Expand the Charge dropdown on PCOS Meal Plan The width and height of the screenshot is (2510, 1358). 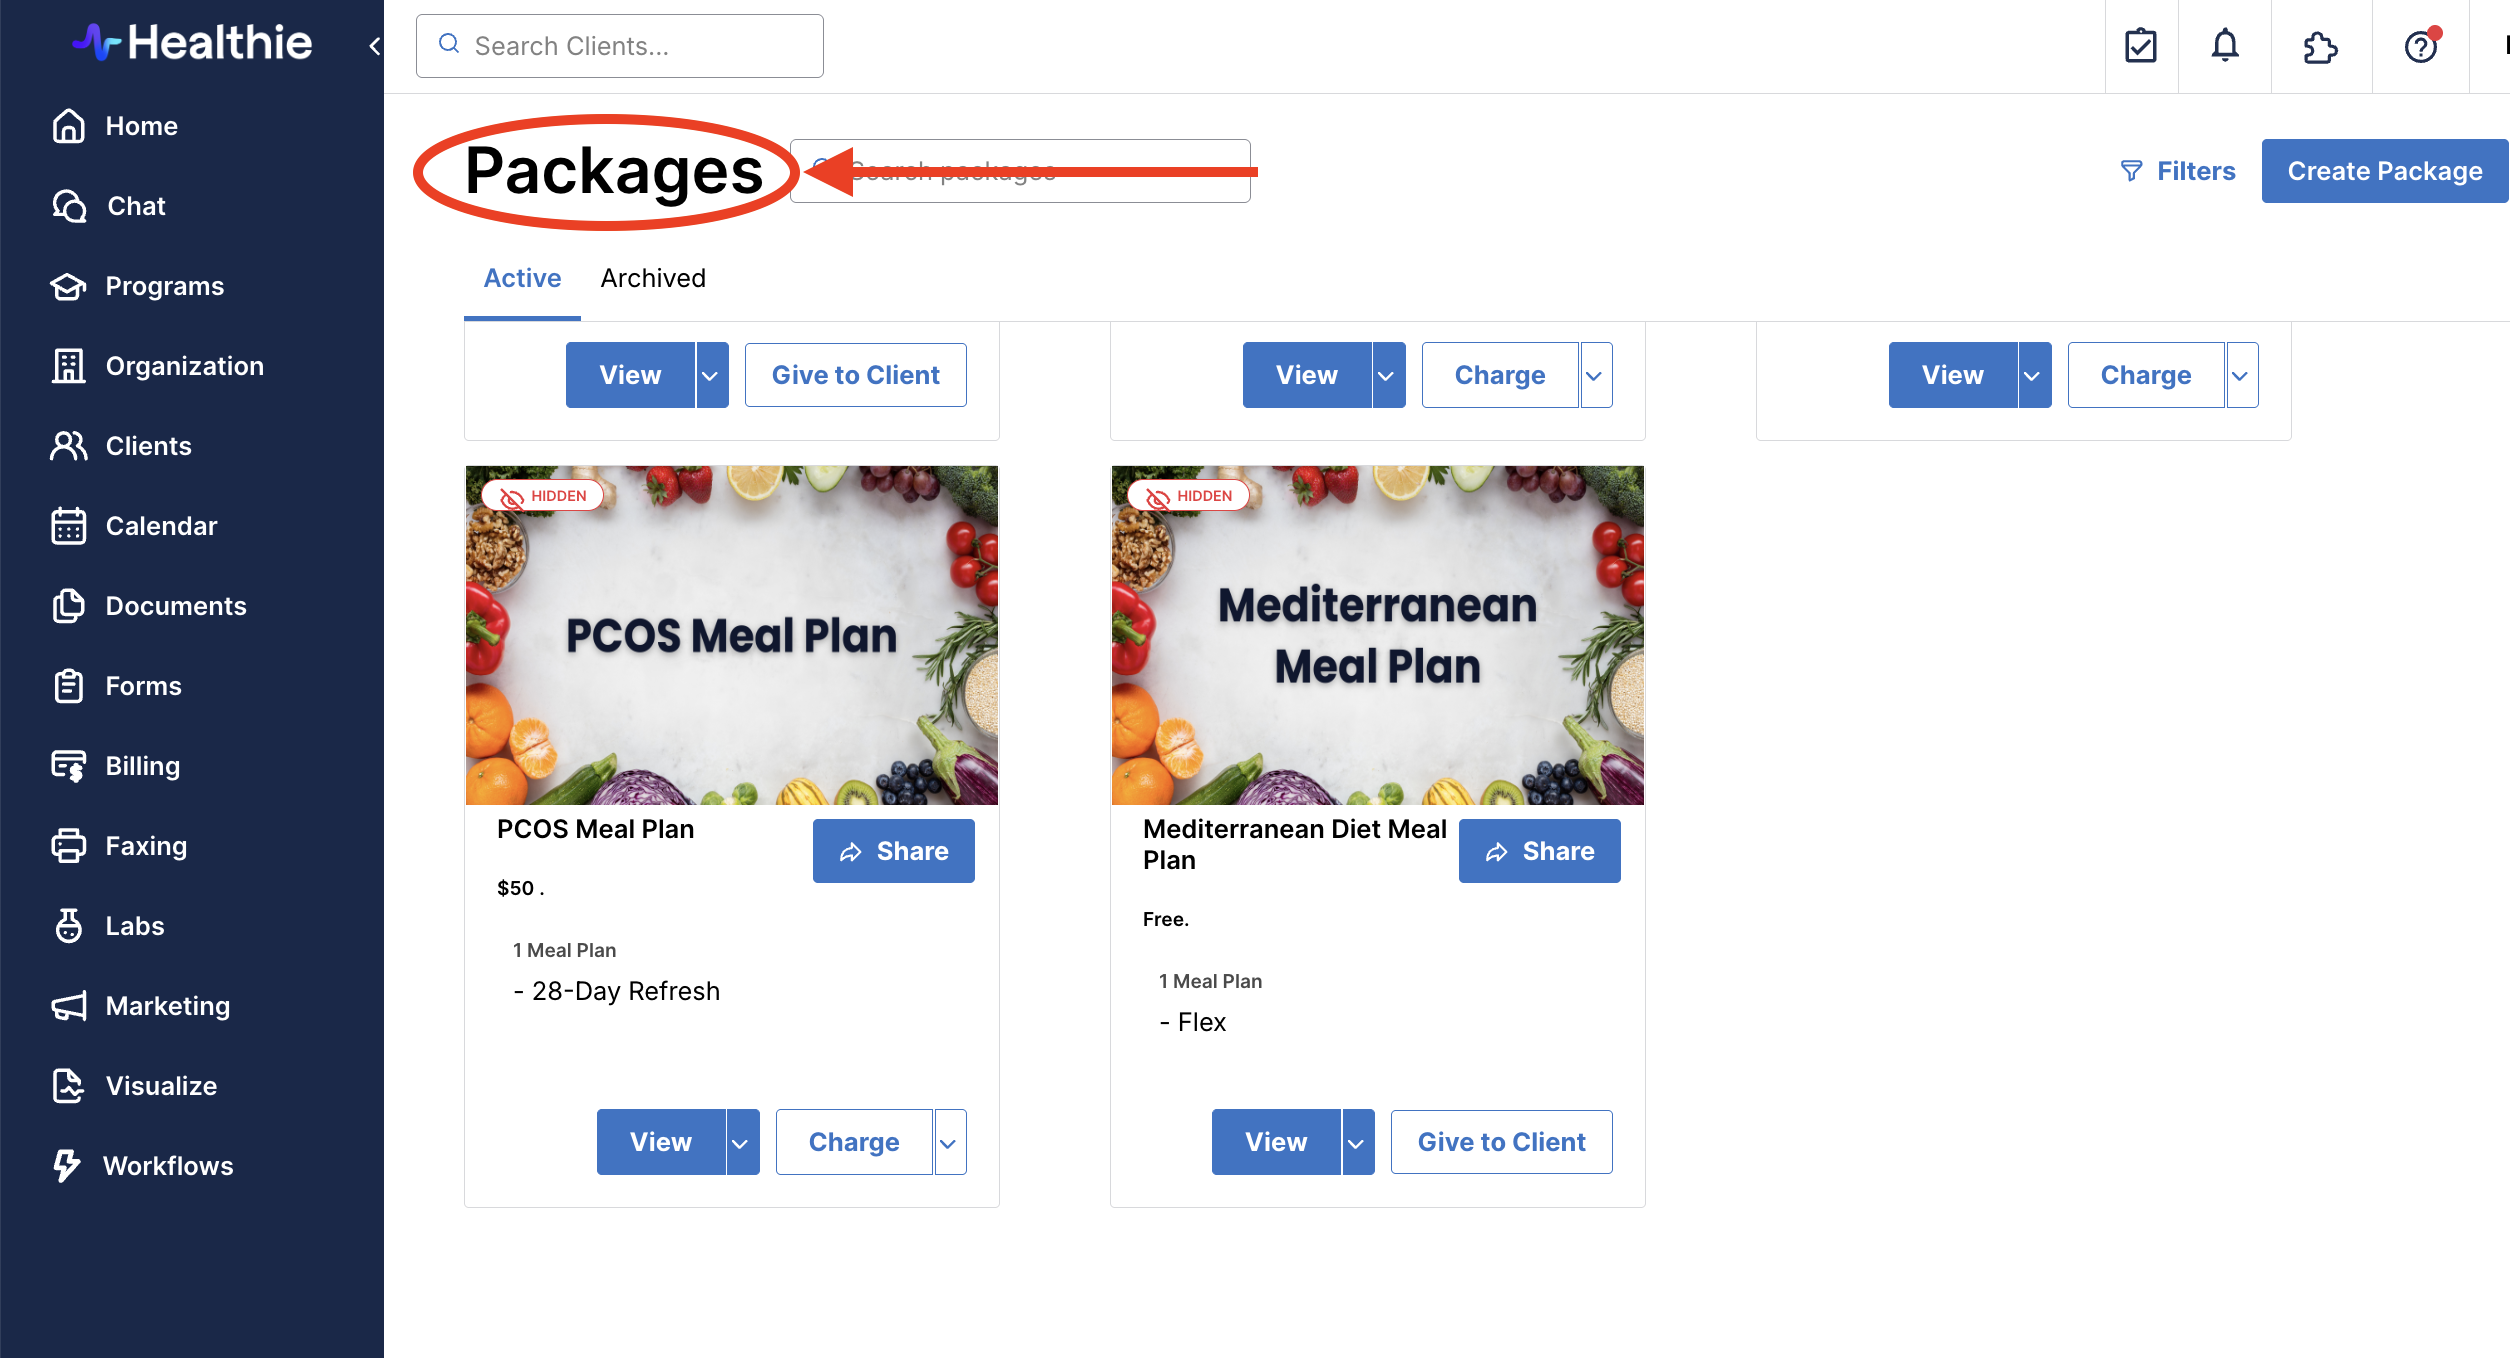tap(949, 1142)
